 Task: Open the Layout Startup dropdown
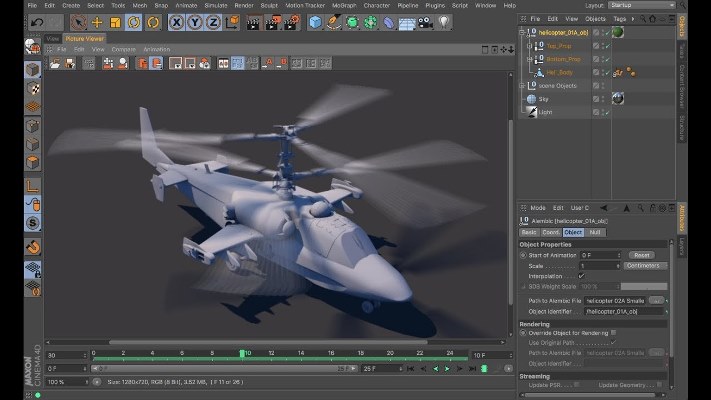click(641, 5)
